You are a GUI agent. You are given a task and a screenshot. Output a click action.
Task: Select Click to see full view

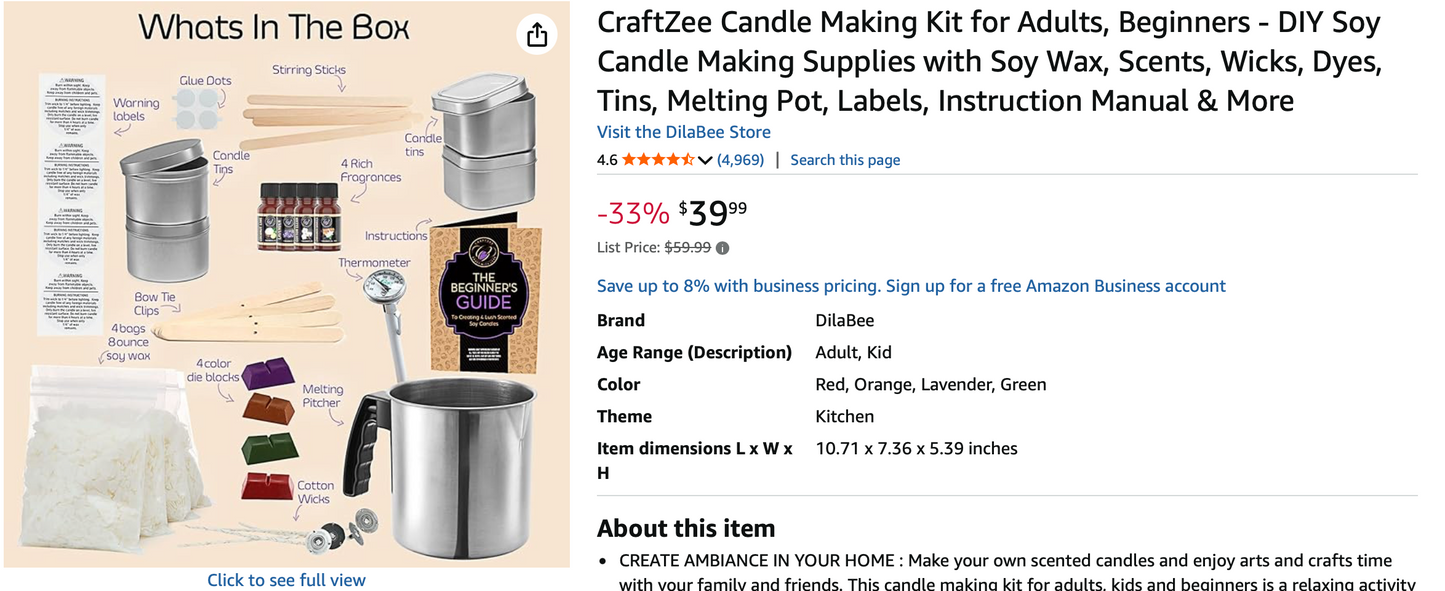[x=286, y=579]
